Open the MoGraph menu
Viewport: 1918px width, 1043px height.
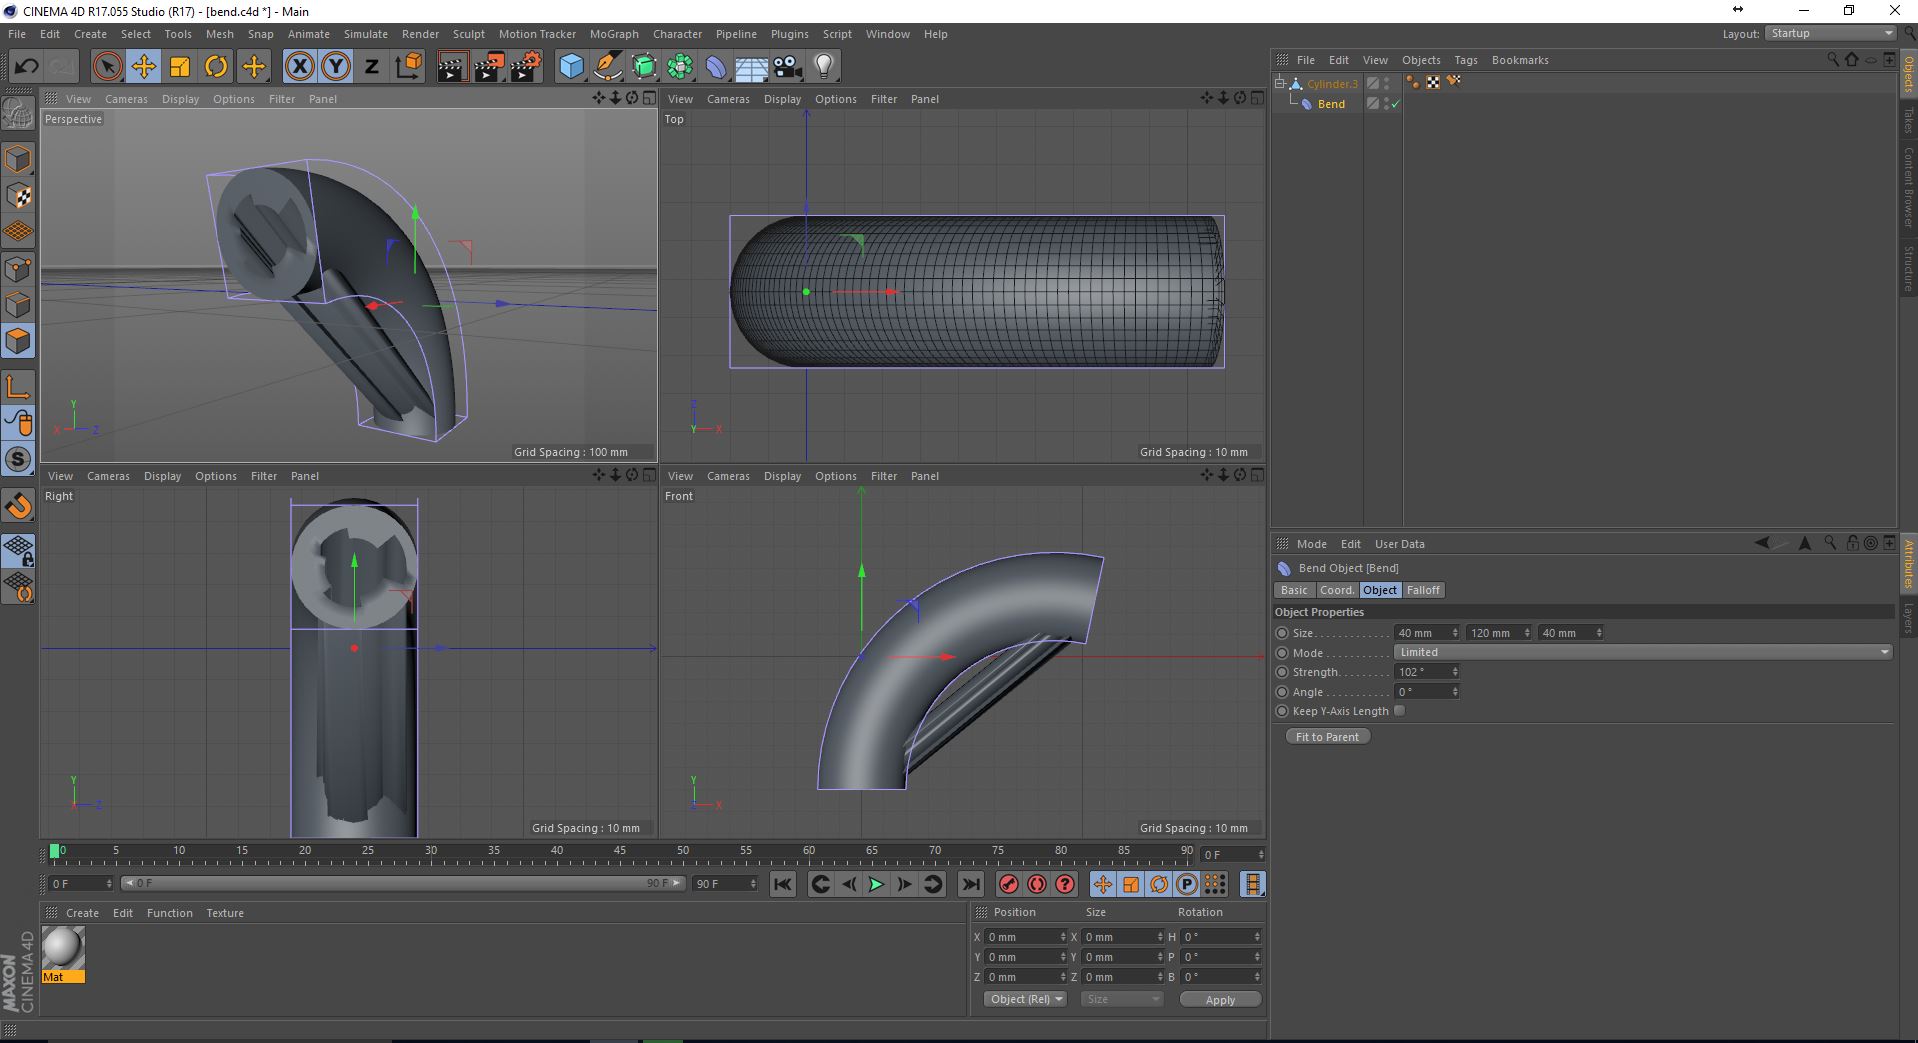pyautogui.click(x=614, y=34)
